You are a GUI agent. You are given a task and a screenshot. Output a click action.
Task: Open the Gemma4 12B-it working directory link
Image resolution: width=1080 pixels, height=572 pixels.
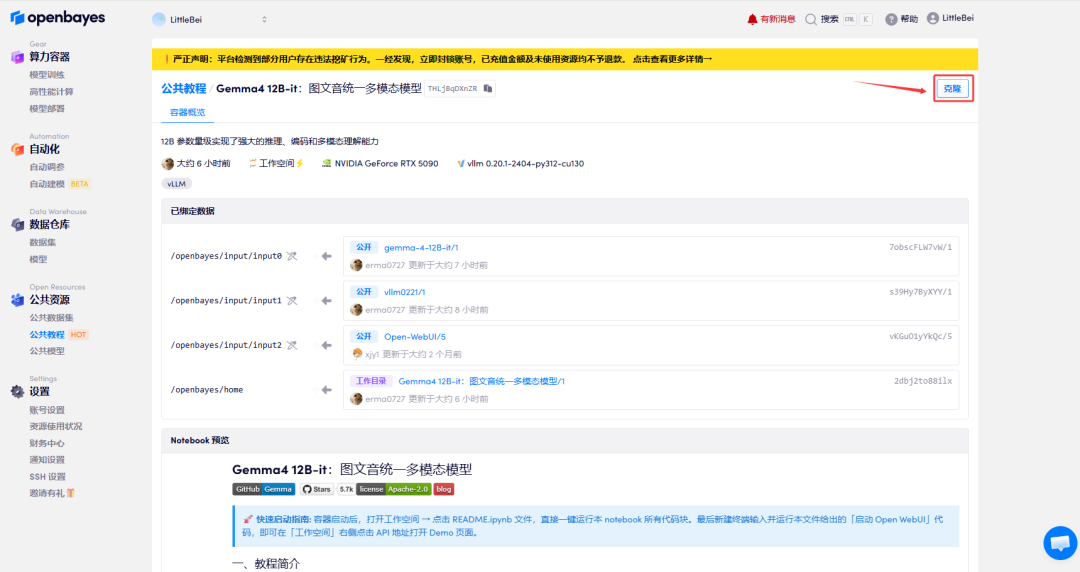481,381
